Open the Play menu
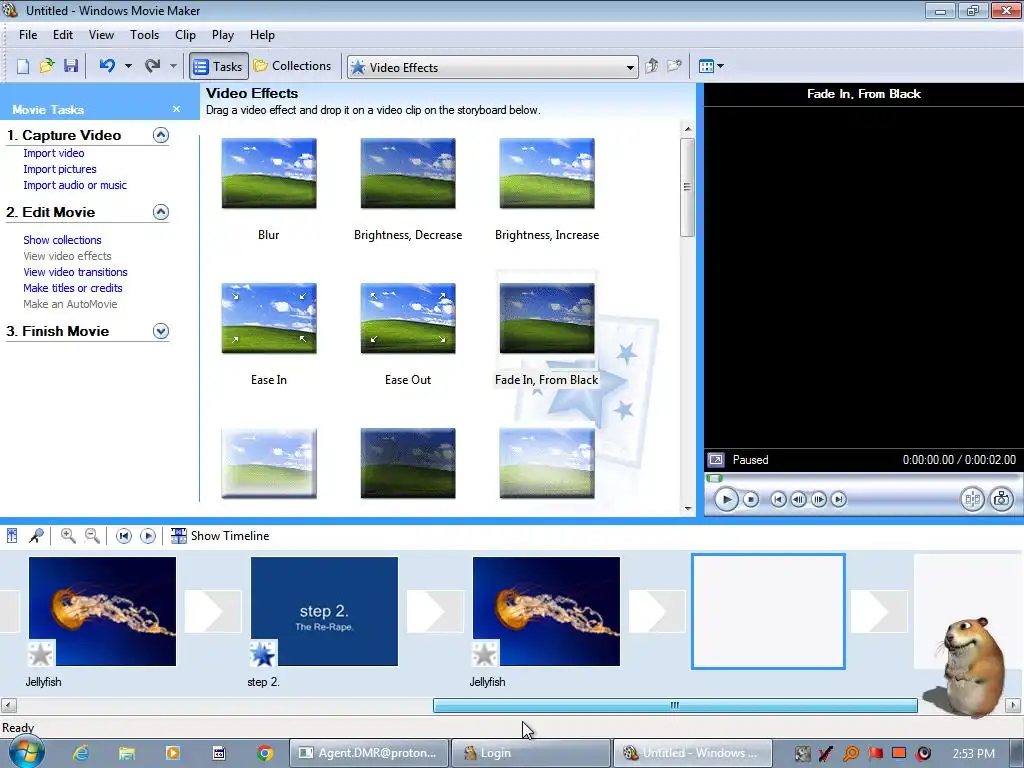The width and height of the screenshot is (1024, 768). pos(223,35)
